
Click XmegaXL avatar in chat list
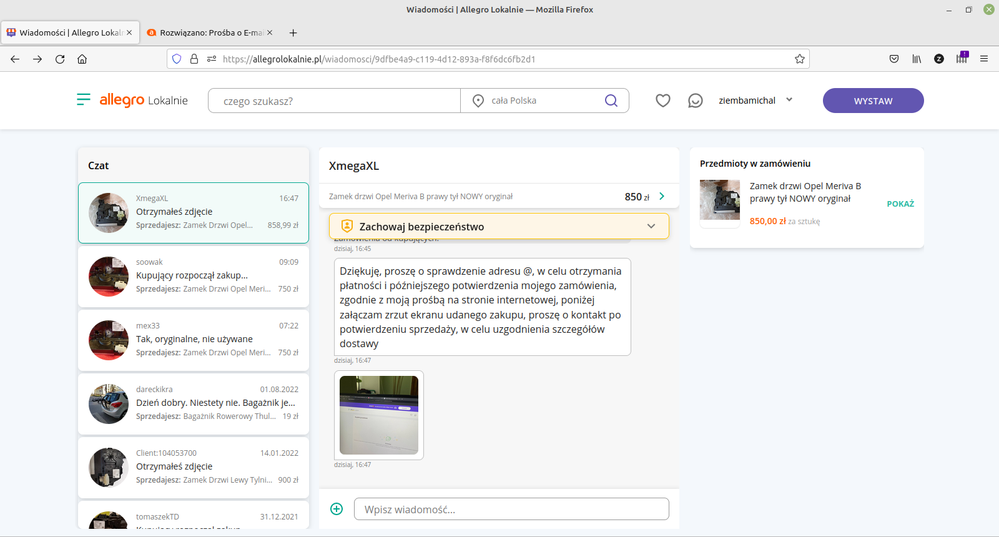(108, 213)
